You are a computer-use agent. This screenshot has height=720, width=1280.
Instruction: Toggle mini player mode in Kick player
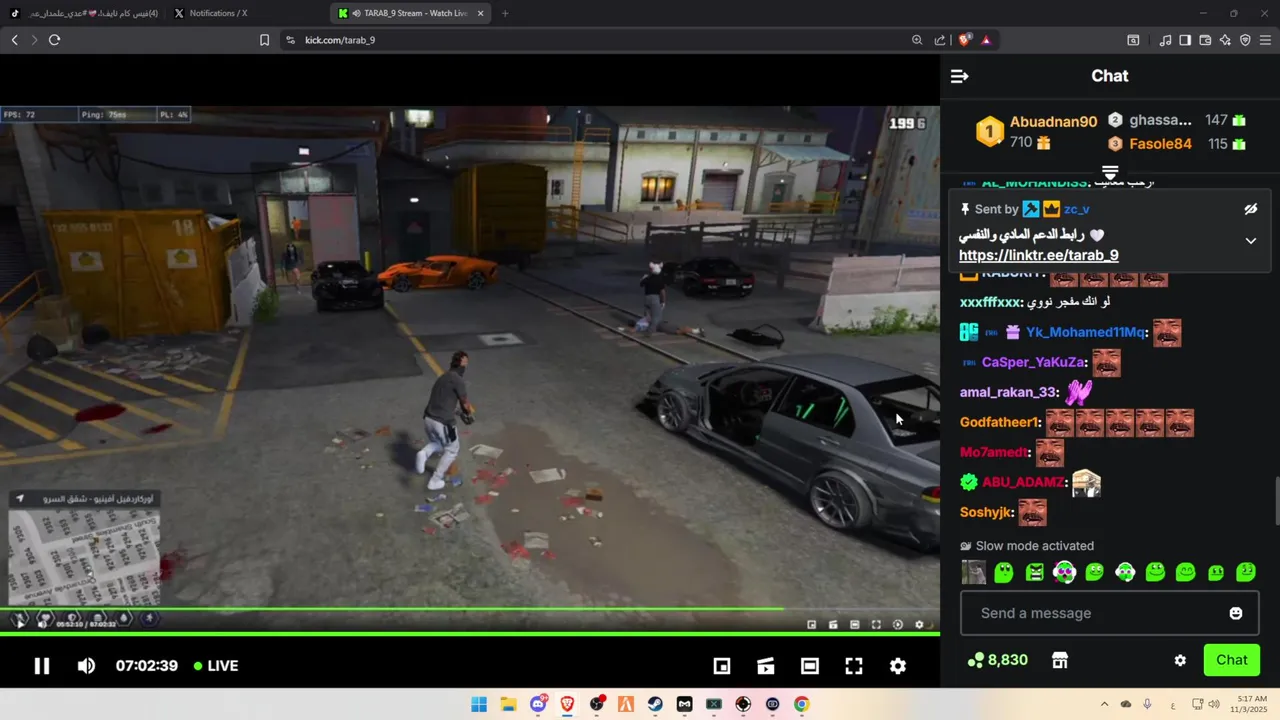pos(722,666)
